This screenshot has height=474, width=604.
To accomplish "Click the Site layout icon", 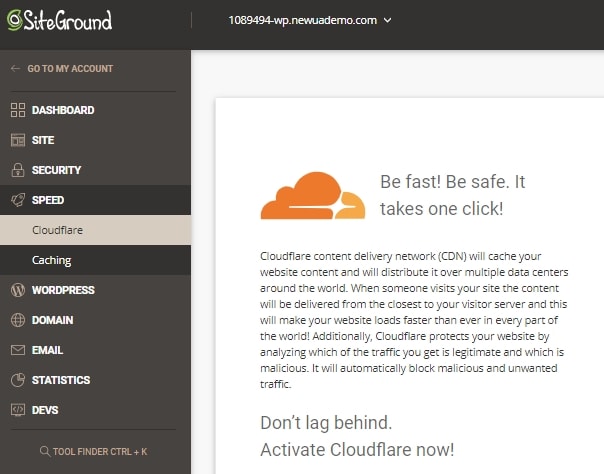I will (x=18, y=140).
